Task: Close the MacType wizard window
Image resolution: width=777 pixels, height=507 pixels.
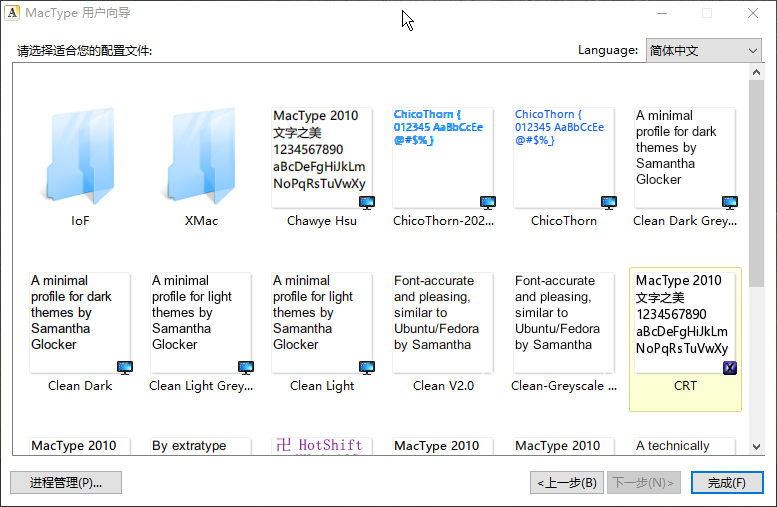Action: click(753, 13)
